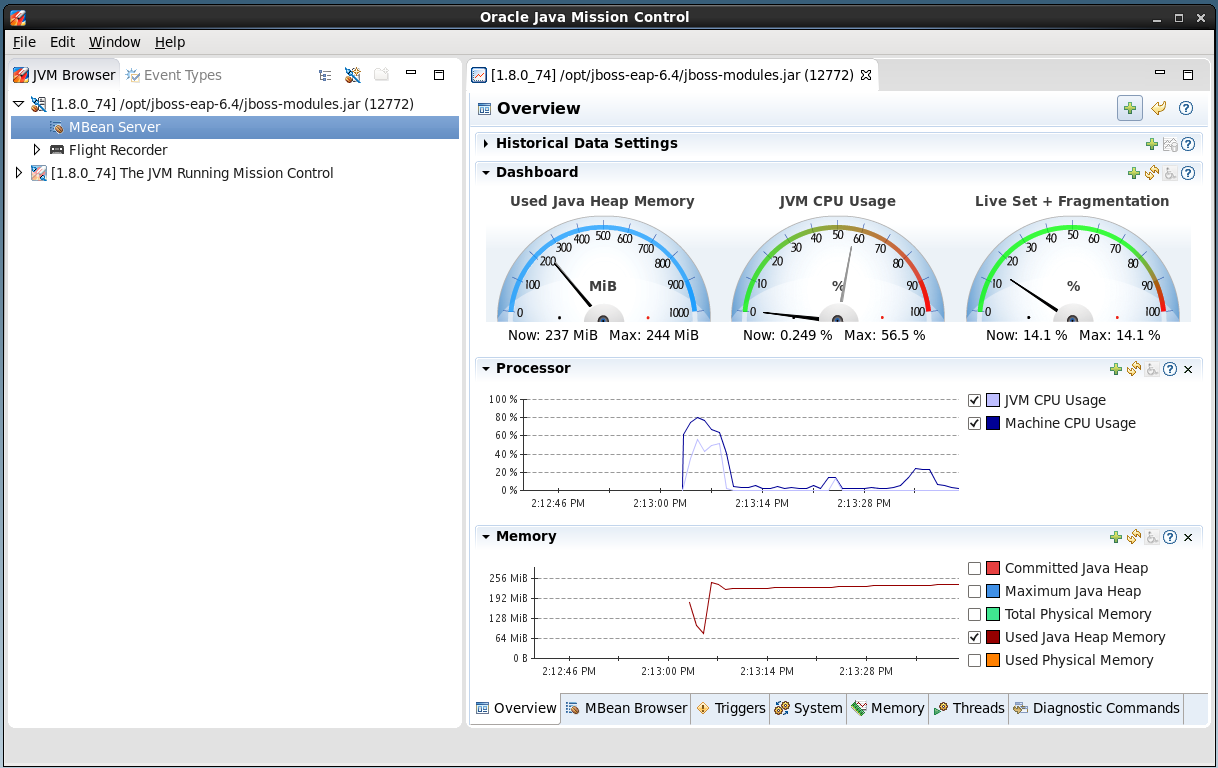Switch to the Memory bottom tab
This screenshot has width=1218, height=768.
[888, 708]
